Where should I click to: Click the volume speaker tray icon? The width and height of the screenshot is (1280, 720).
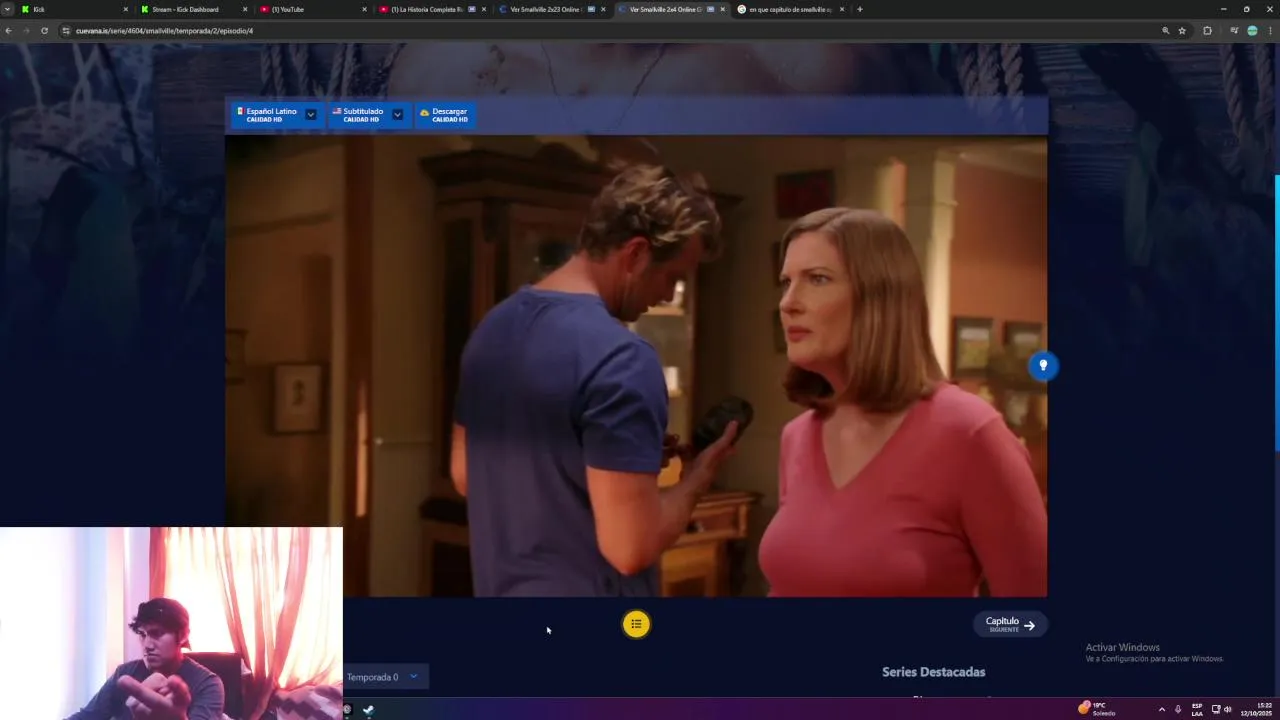point(1228,709)
